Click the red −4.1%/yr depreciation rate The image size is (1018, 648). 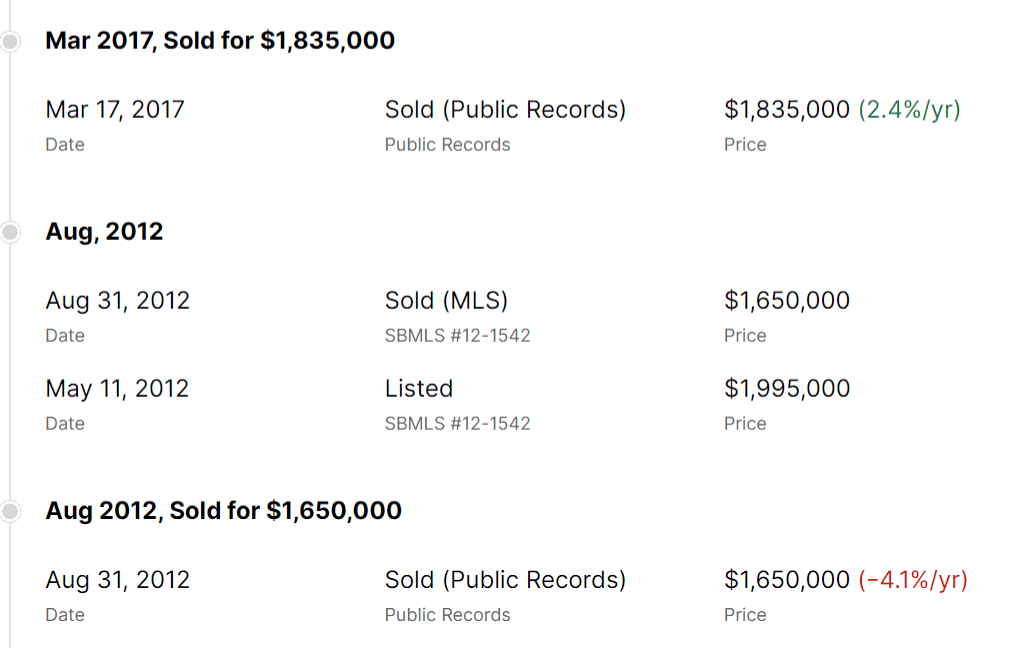click(913, 580)
